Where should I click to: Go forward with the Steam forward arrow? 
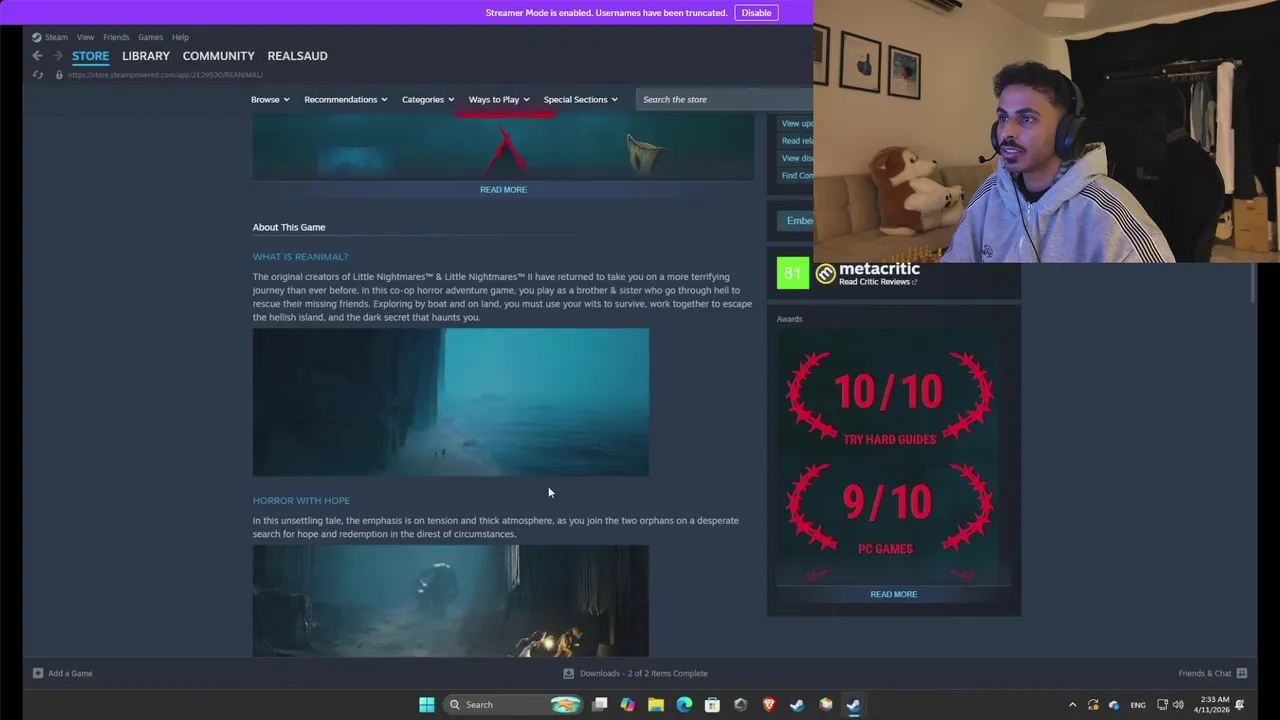[58, 56]
